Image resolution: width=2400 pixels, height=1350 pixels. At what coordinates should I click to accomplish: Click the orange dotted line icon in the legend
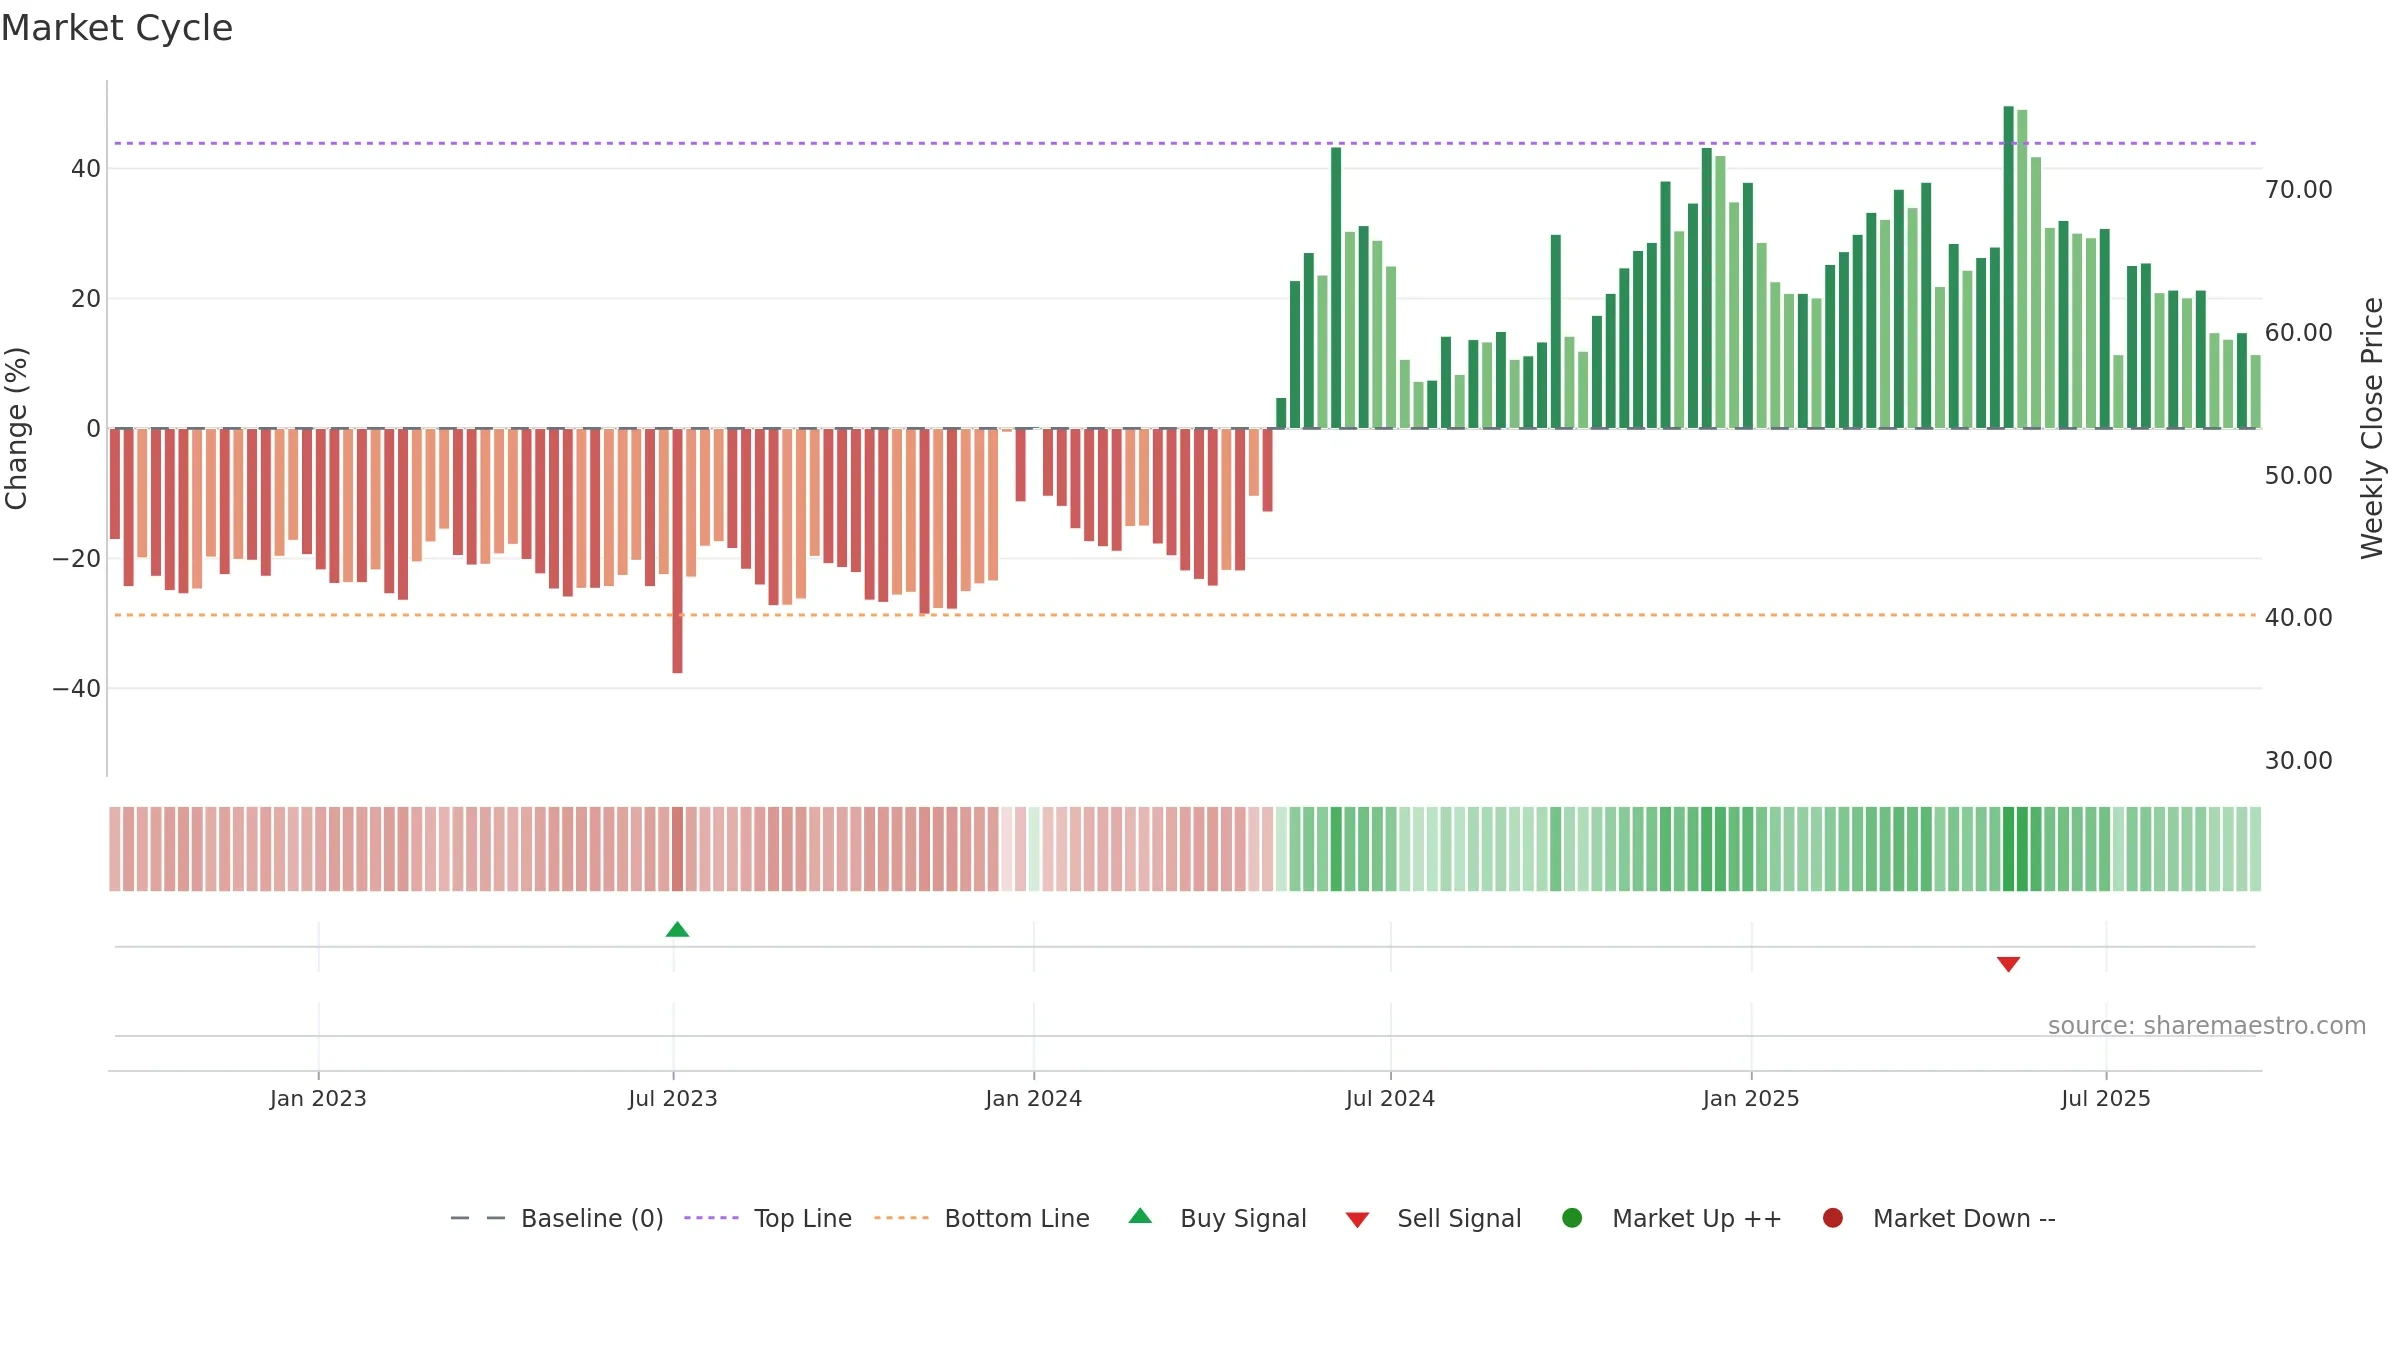[x=901, y=1218]
